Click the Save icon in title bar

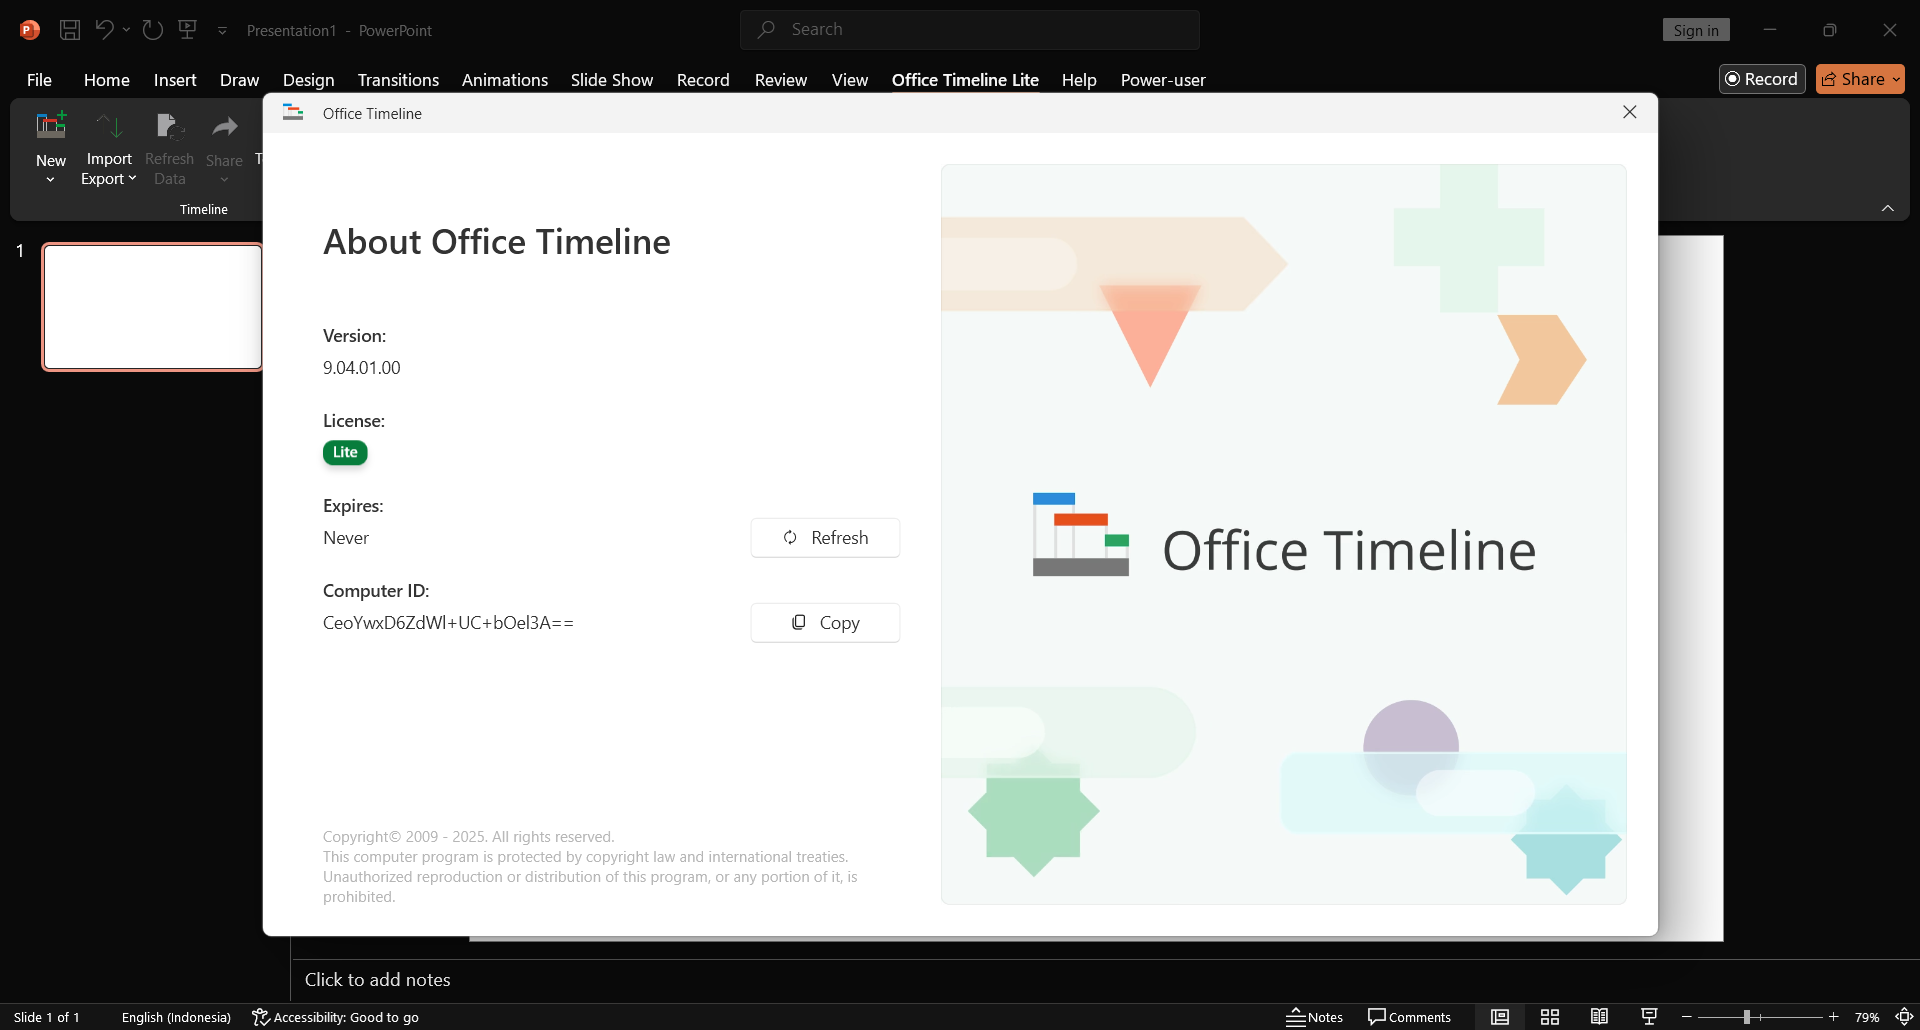[x=70, y=30]
